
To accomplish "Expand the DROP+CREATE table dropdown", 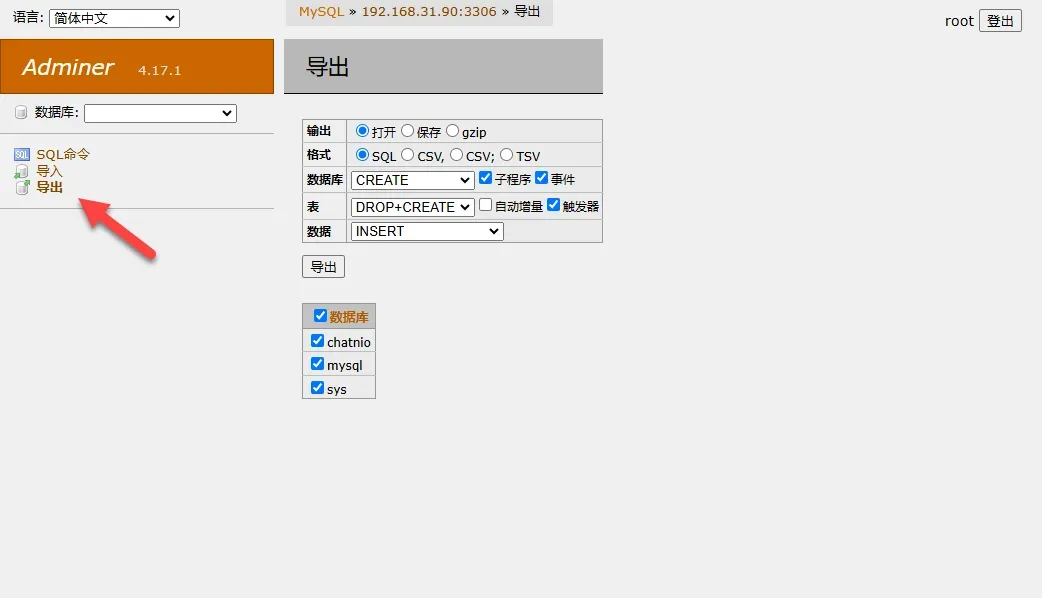I will pyautogui.click(x=412, y=207).
